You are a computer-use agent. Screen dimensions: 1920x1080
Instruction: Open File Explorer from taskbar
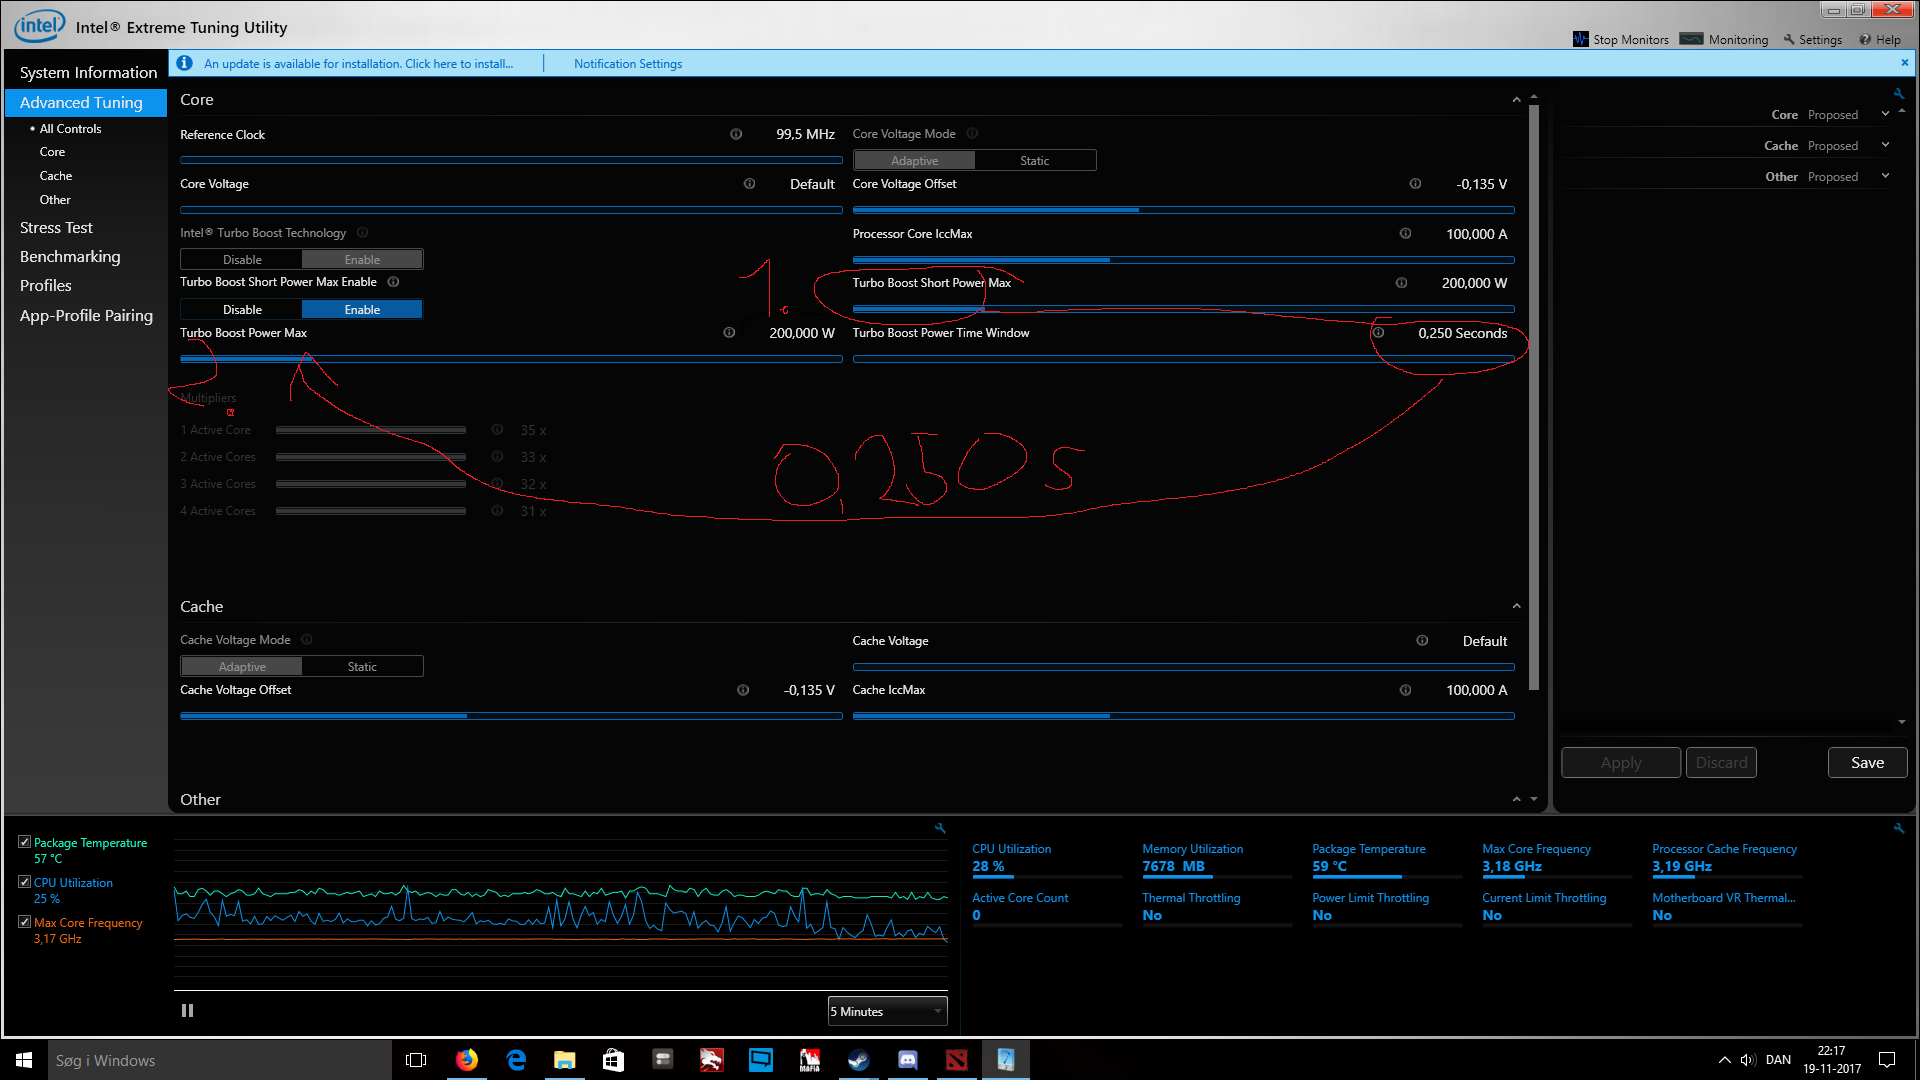[x=565, y=1060]
